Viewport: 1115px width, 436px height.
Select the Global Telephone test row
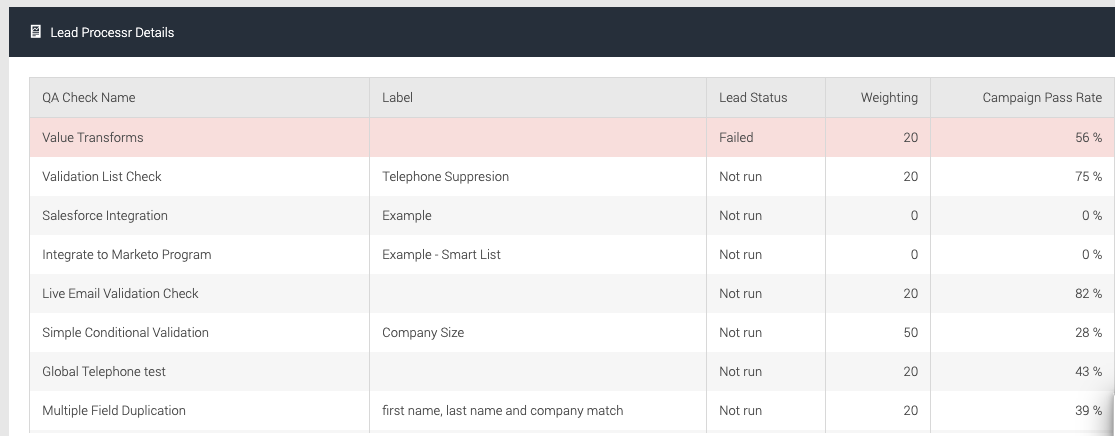[572, 372]
